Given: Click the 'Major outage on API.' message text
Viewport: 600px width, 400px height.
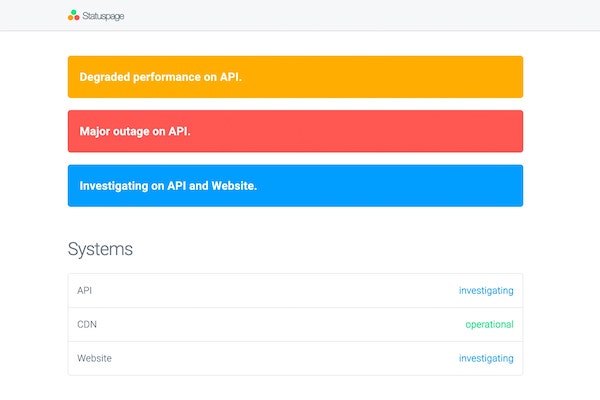Looking at the screenshot, I should (135, 131).
